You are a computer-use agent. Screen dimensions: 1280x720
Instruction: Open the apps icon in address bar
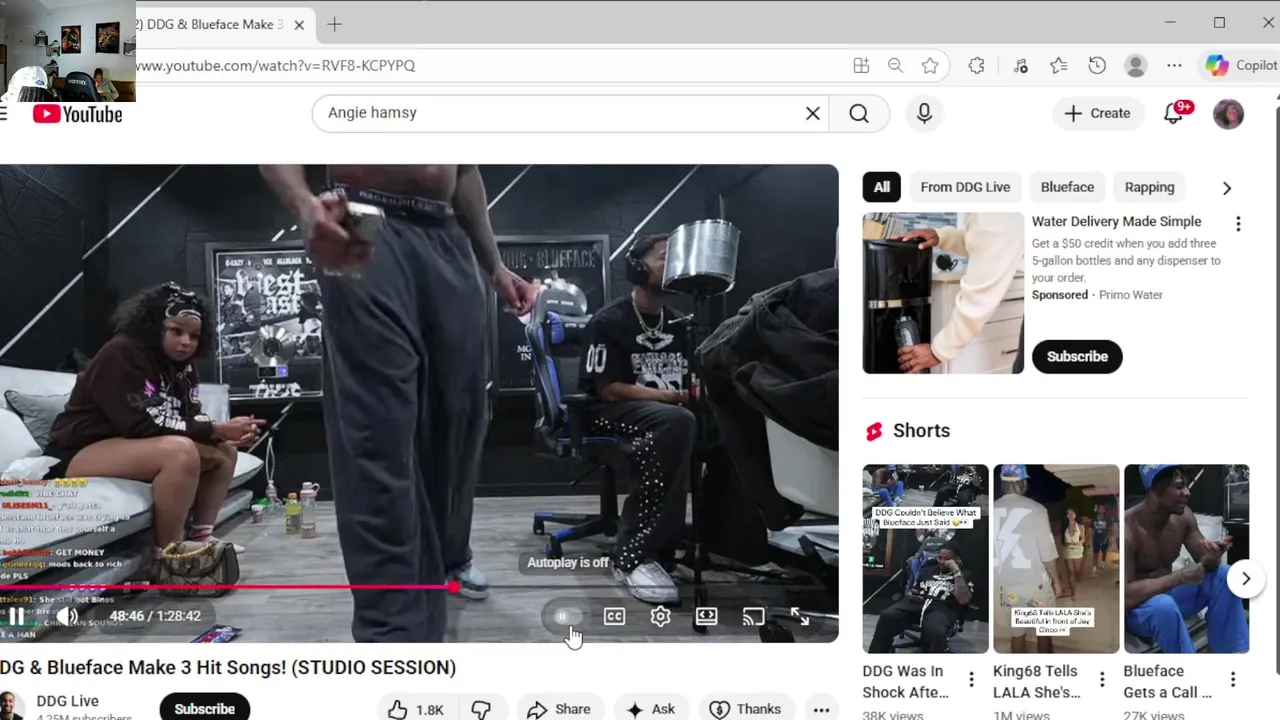861,65
